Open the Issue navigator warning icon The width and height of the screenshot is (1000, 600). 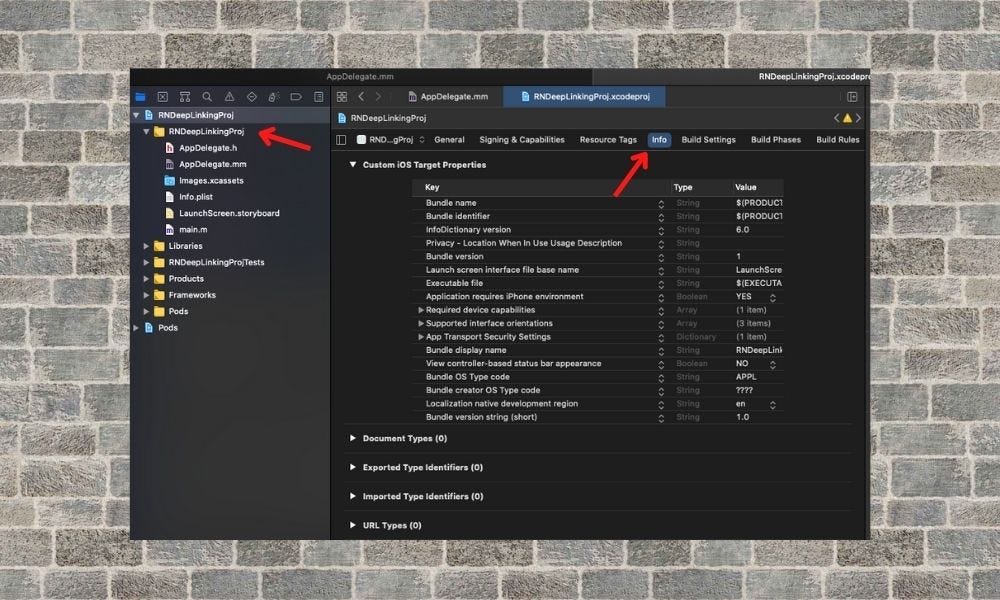tap(230, 97)
